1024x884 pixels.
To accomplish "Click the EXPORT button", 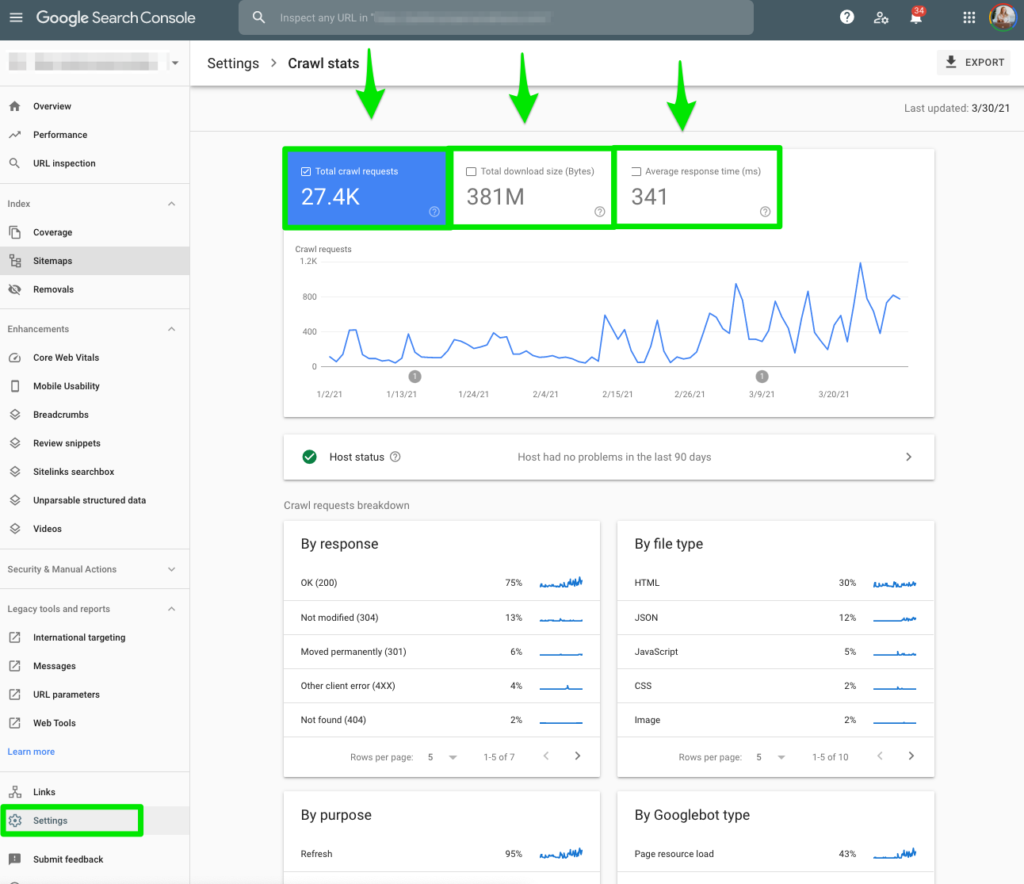I will coord(974,62).
